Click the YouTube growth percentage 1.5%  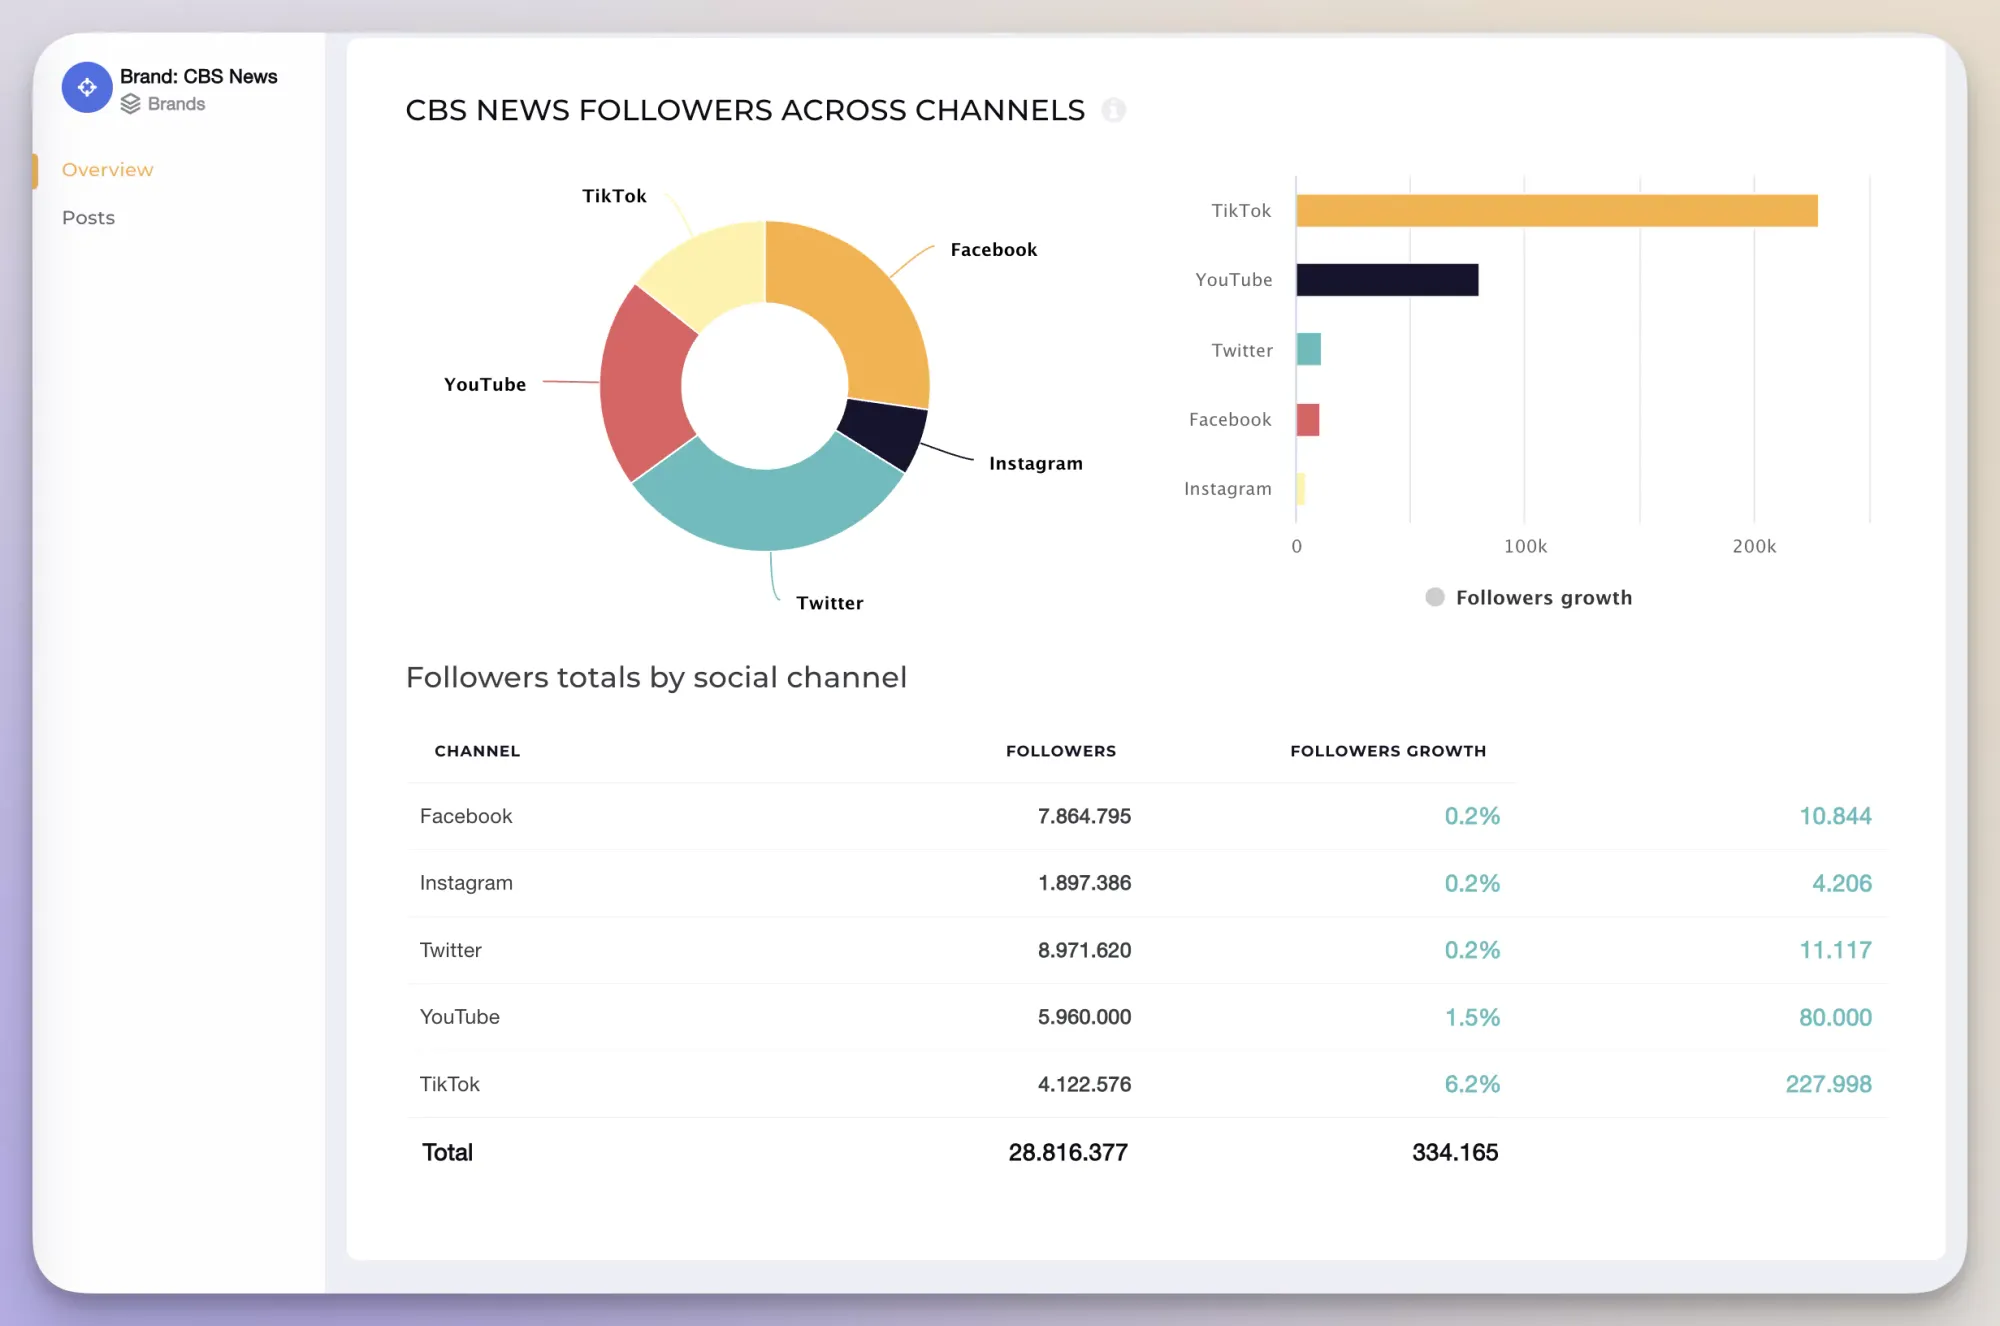1472,1017
